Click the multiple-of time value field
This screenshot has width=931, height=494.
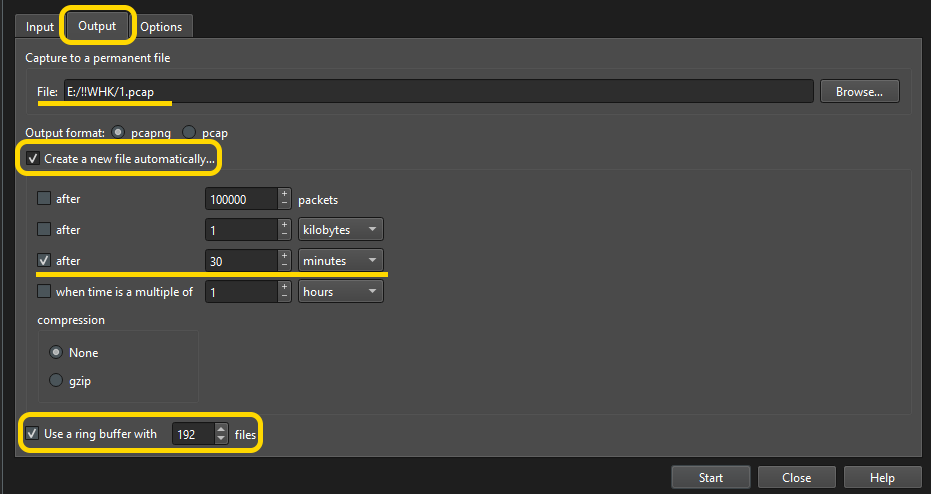[241, 292]
